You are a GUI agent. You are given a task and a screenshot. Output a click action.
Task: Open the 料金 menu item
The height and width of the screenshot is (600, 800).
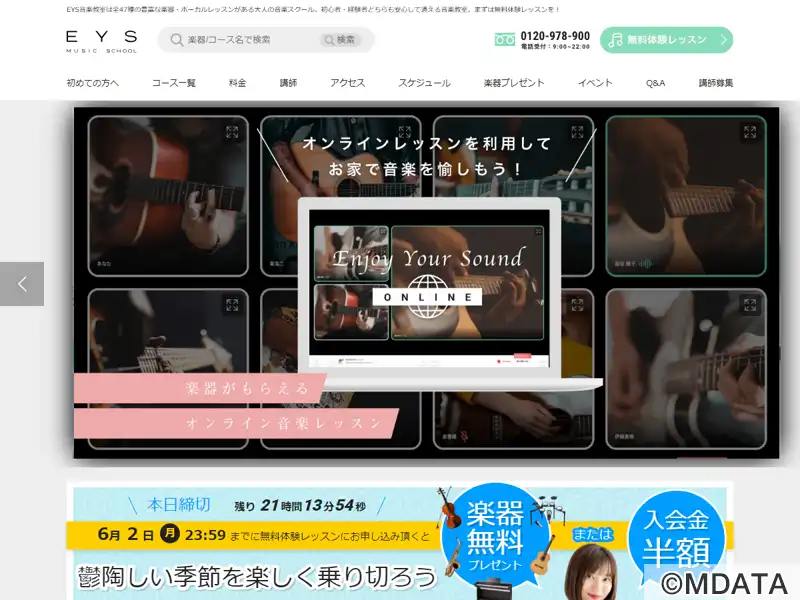[x=237, y=83]
